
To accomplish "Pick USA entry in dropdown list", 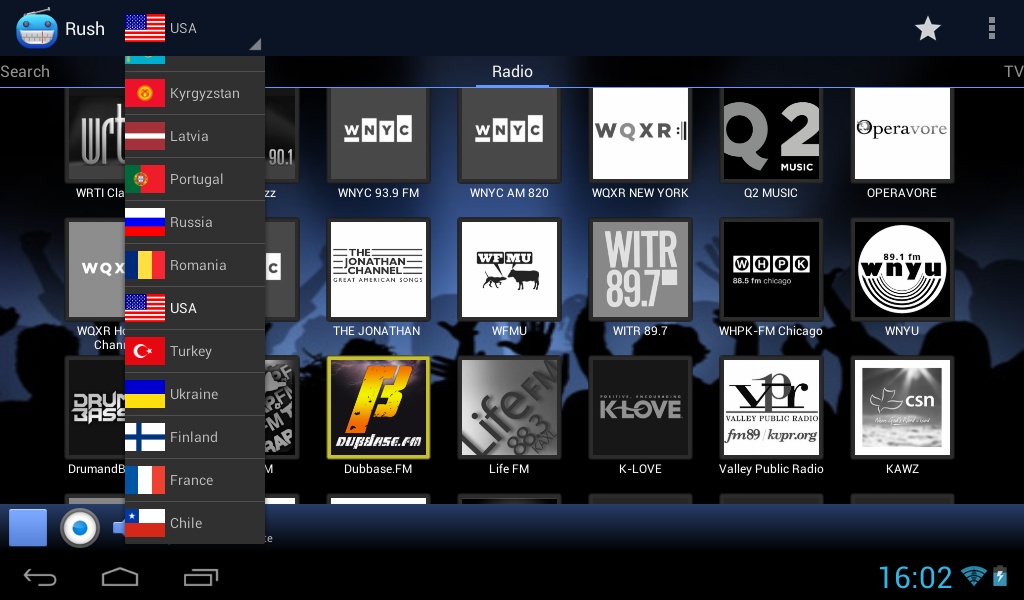I will (x=195, y=308).
